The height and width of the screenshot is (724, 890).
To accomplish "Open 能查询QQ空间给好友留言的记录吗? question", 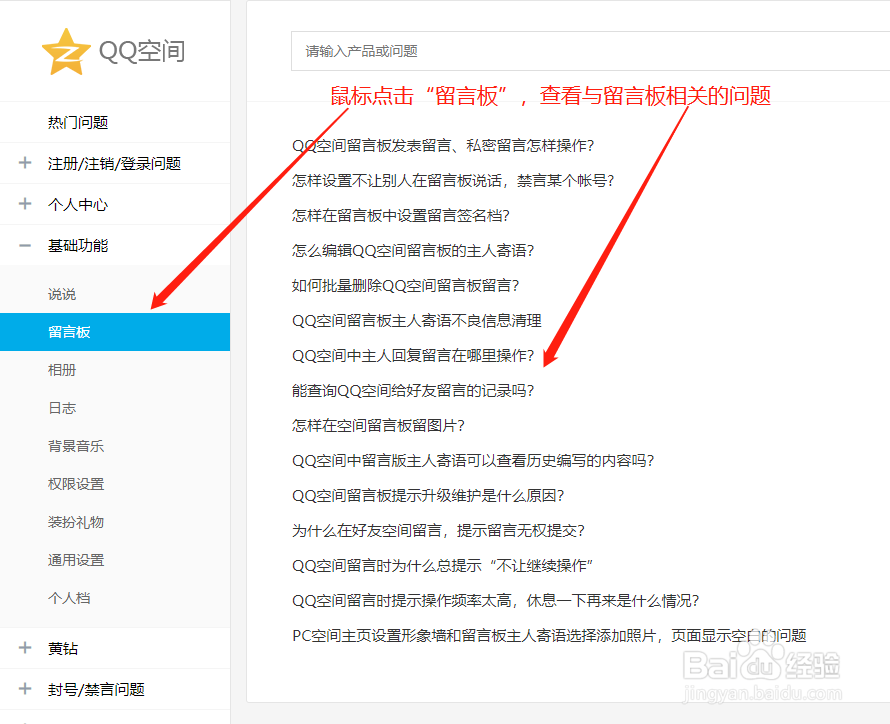I will click(413, 390).
